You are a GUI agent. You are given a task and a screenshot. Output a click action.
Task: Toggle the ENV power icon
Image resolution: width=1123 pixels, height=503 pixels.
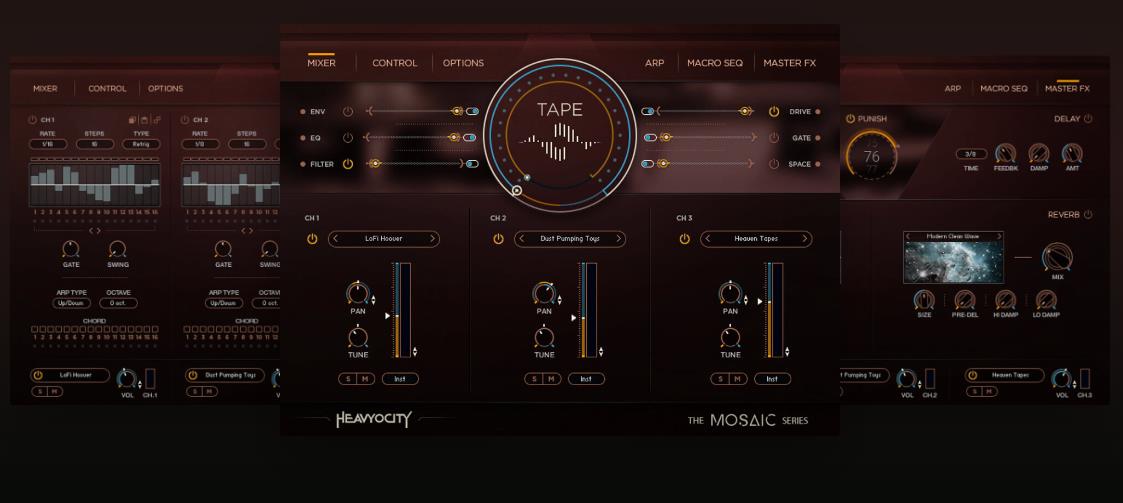tap(348, 112)
